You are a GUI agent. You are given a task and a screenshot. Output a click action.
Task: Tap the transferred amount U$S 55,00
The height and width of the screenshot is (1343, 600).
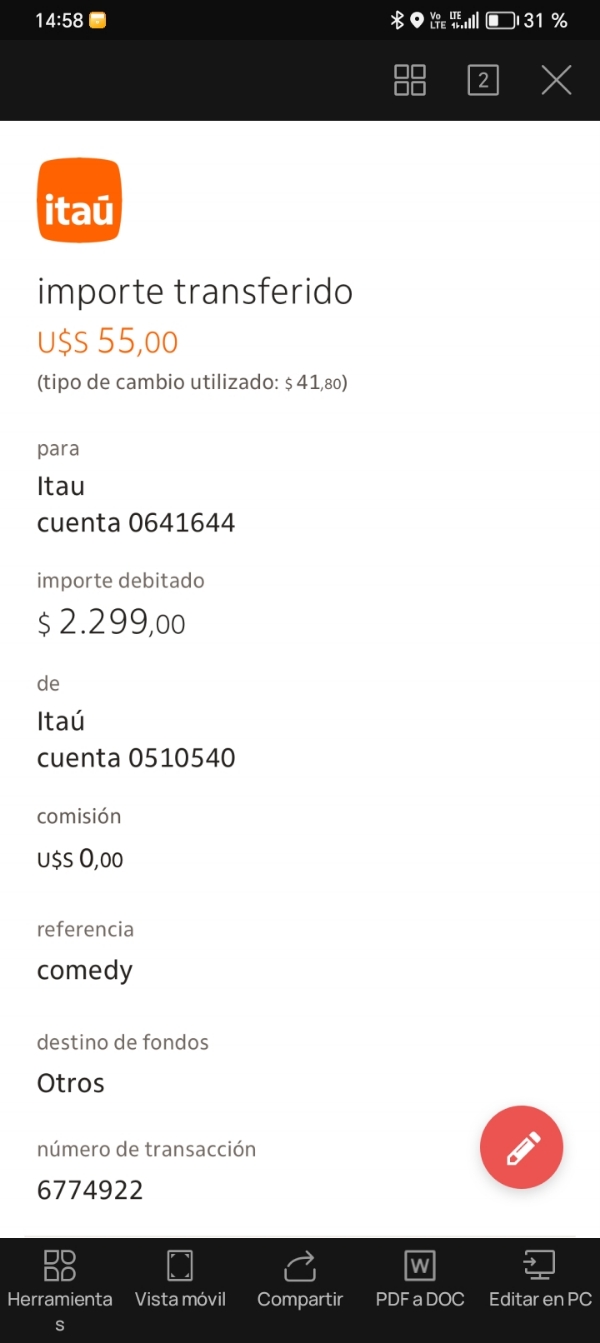pyautogui.click(x=108, y=342)
